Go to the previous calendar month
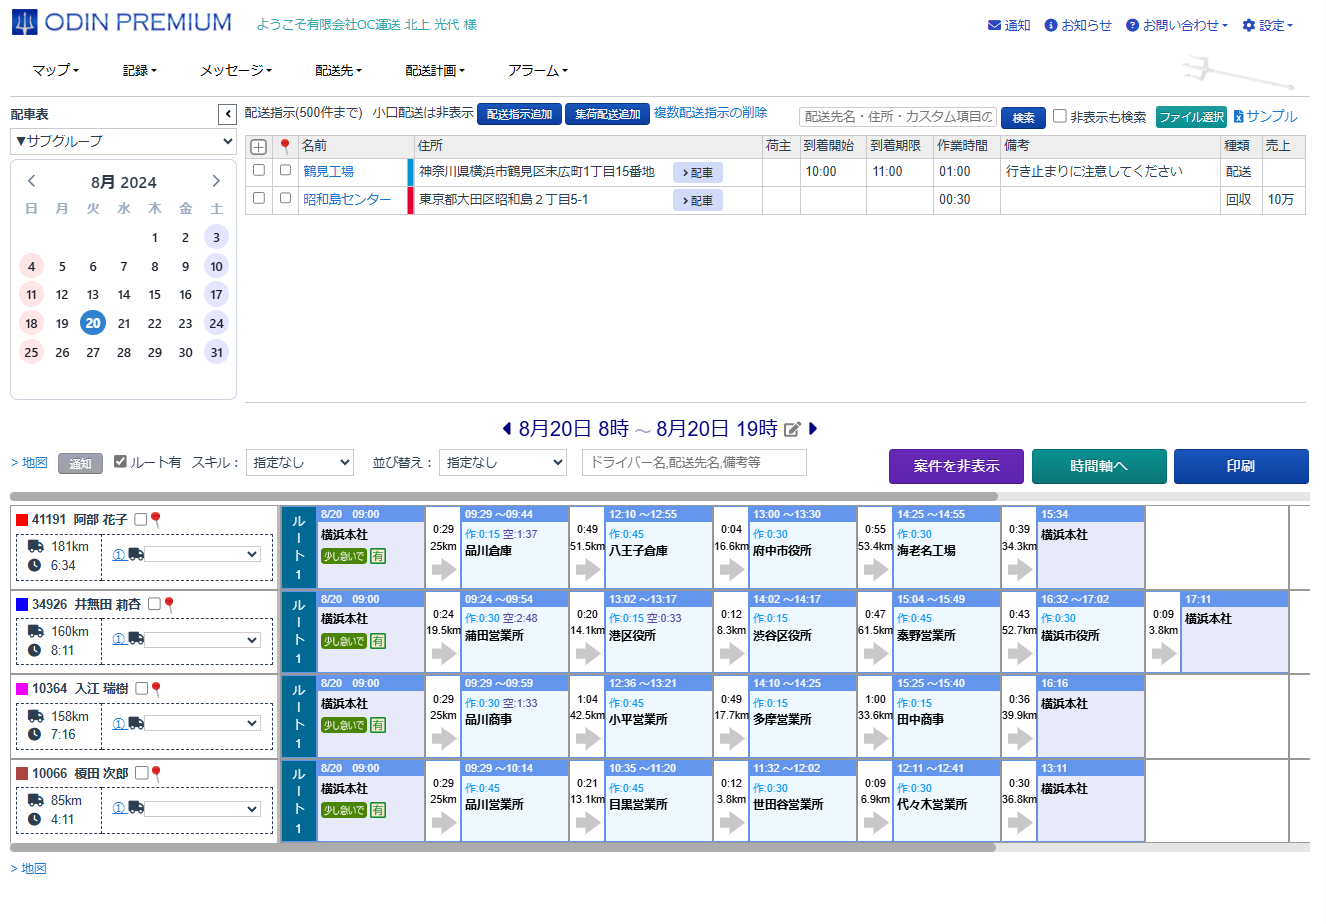 click(x=31, y=181)
